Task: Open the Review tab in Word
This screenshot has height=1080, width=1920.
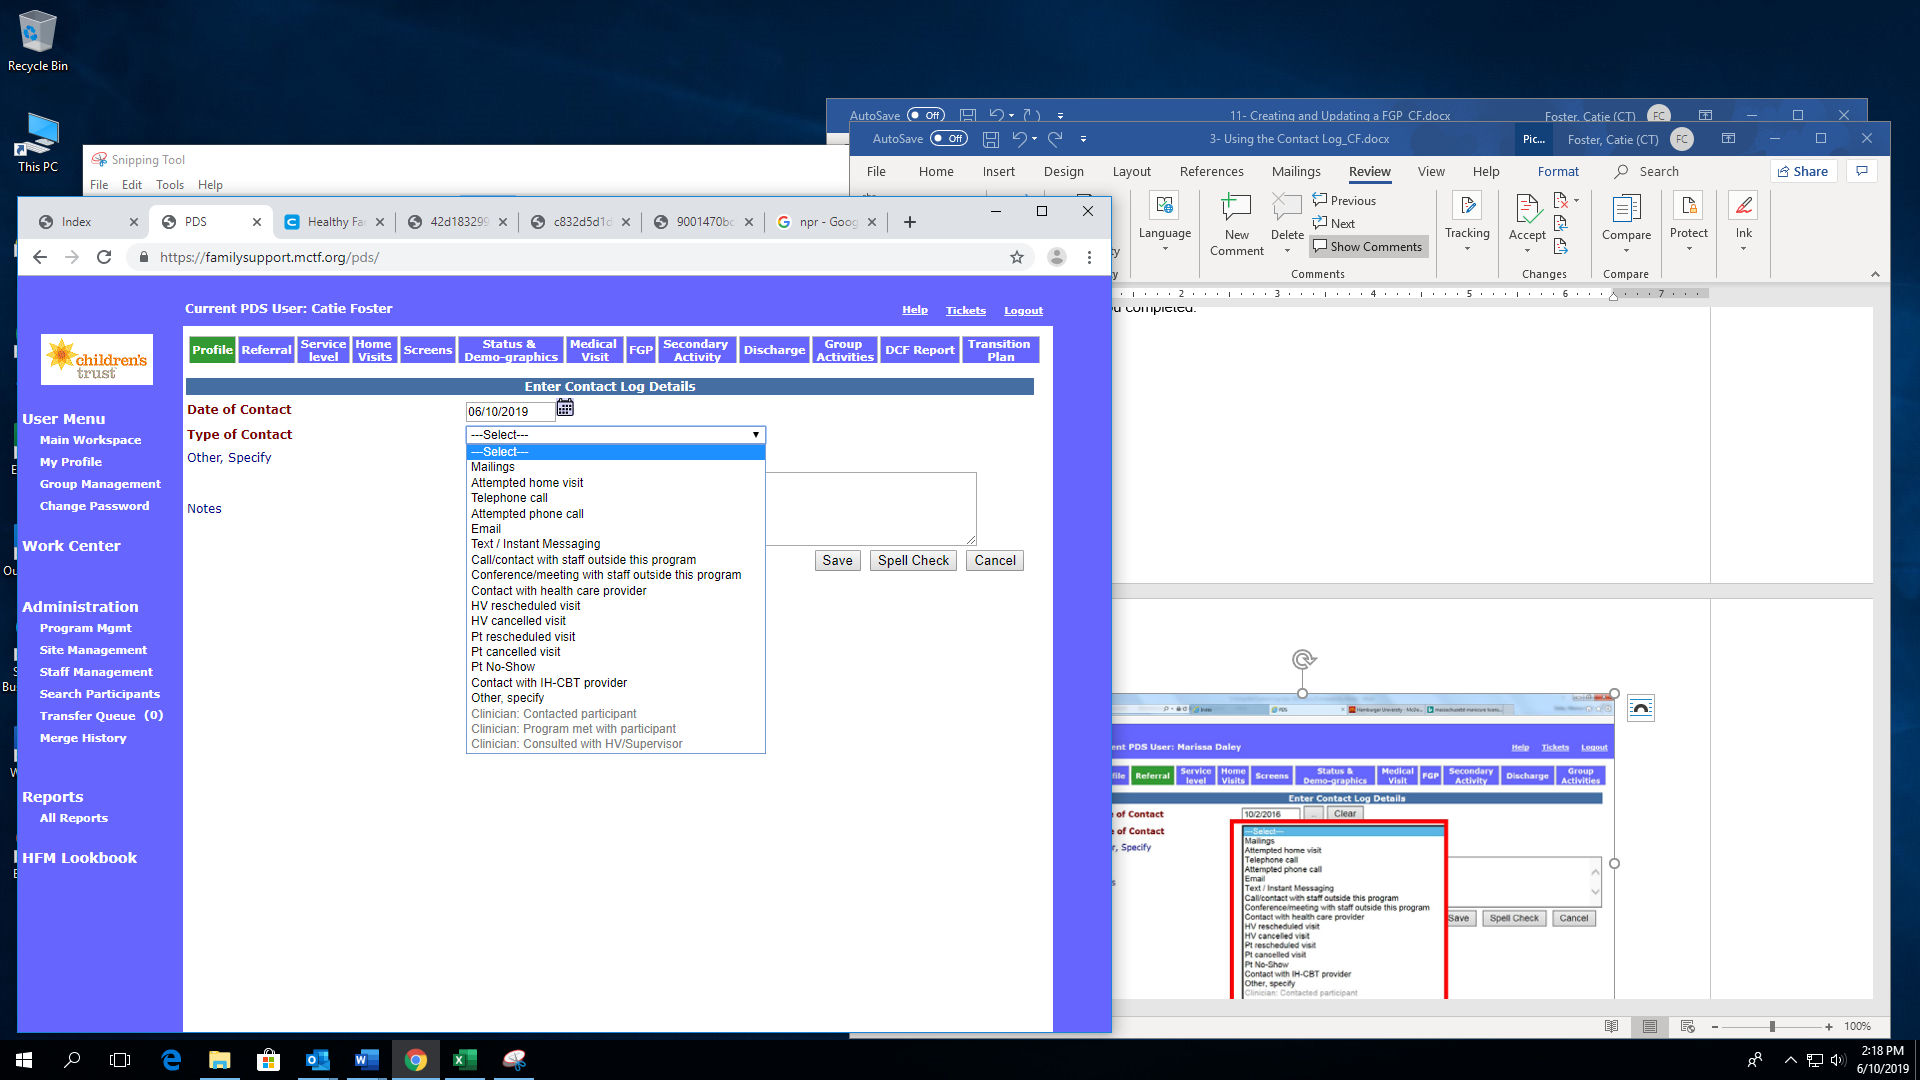Action: point(1369,171)
